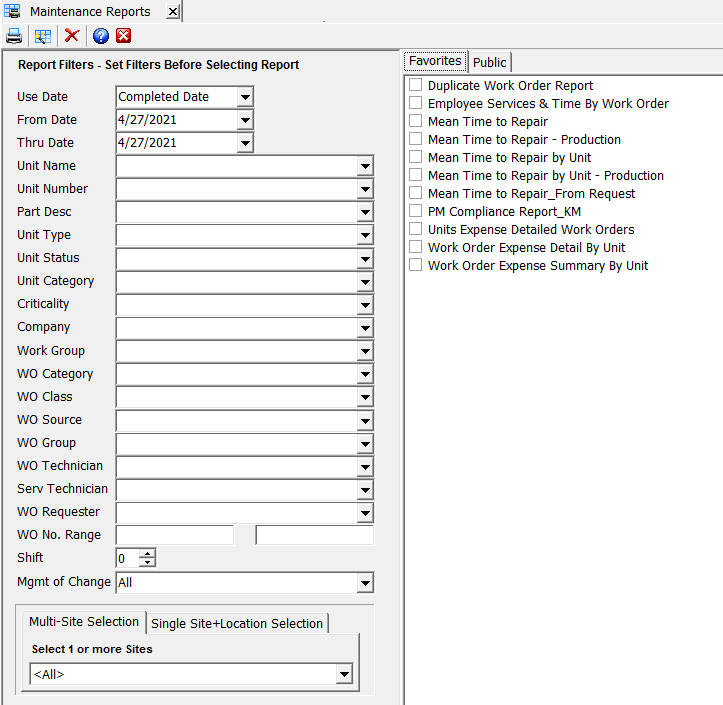Click the Maintenance Reports window icon
This screenshot has height=705, width=723.
pyautogui.click(x=12, y=11)
